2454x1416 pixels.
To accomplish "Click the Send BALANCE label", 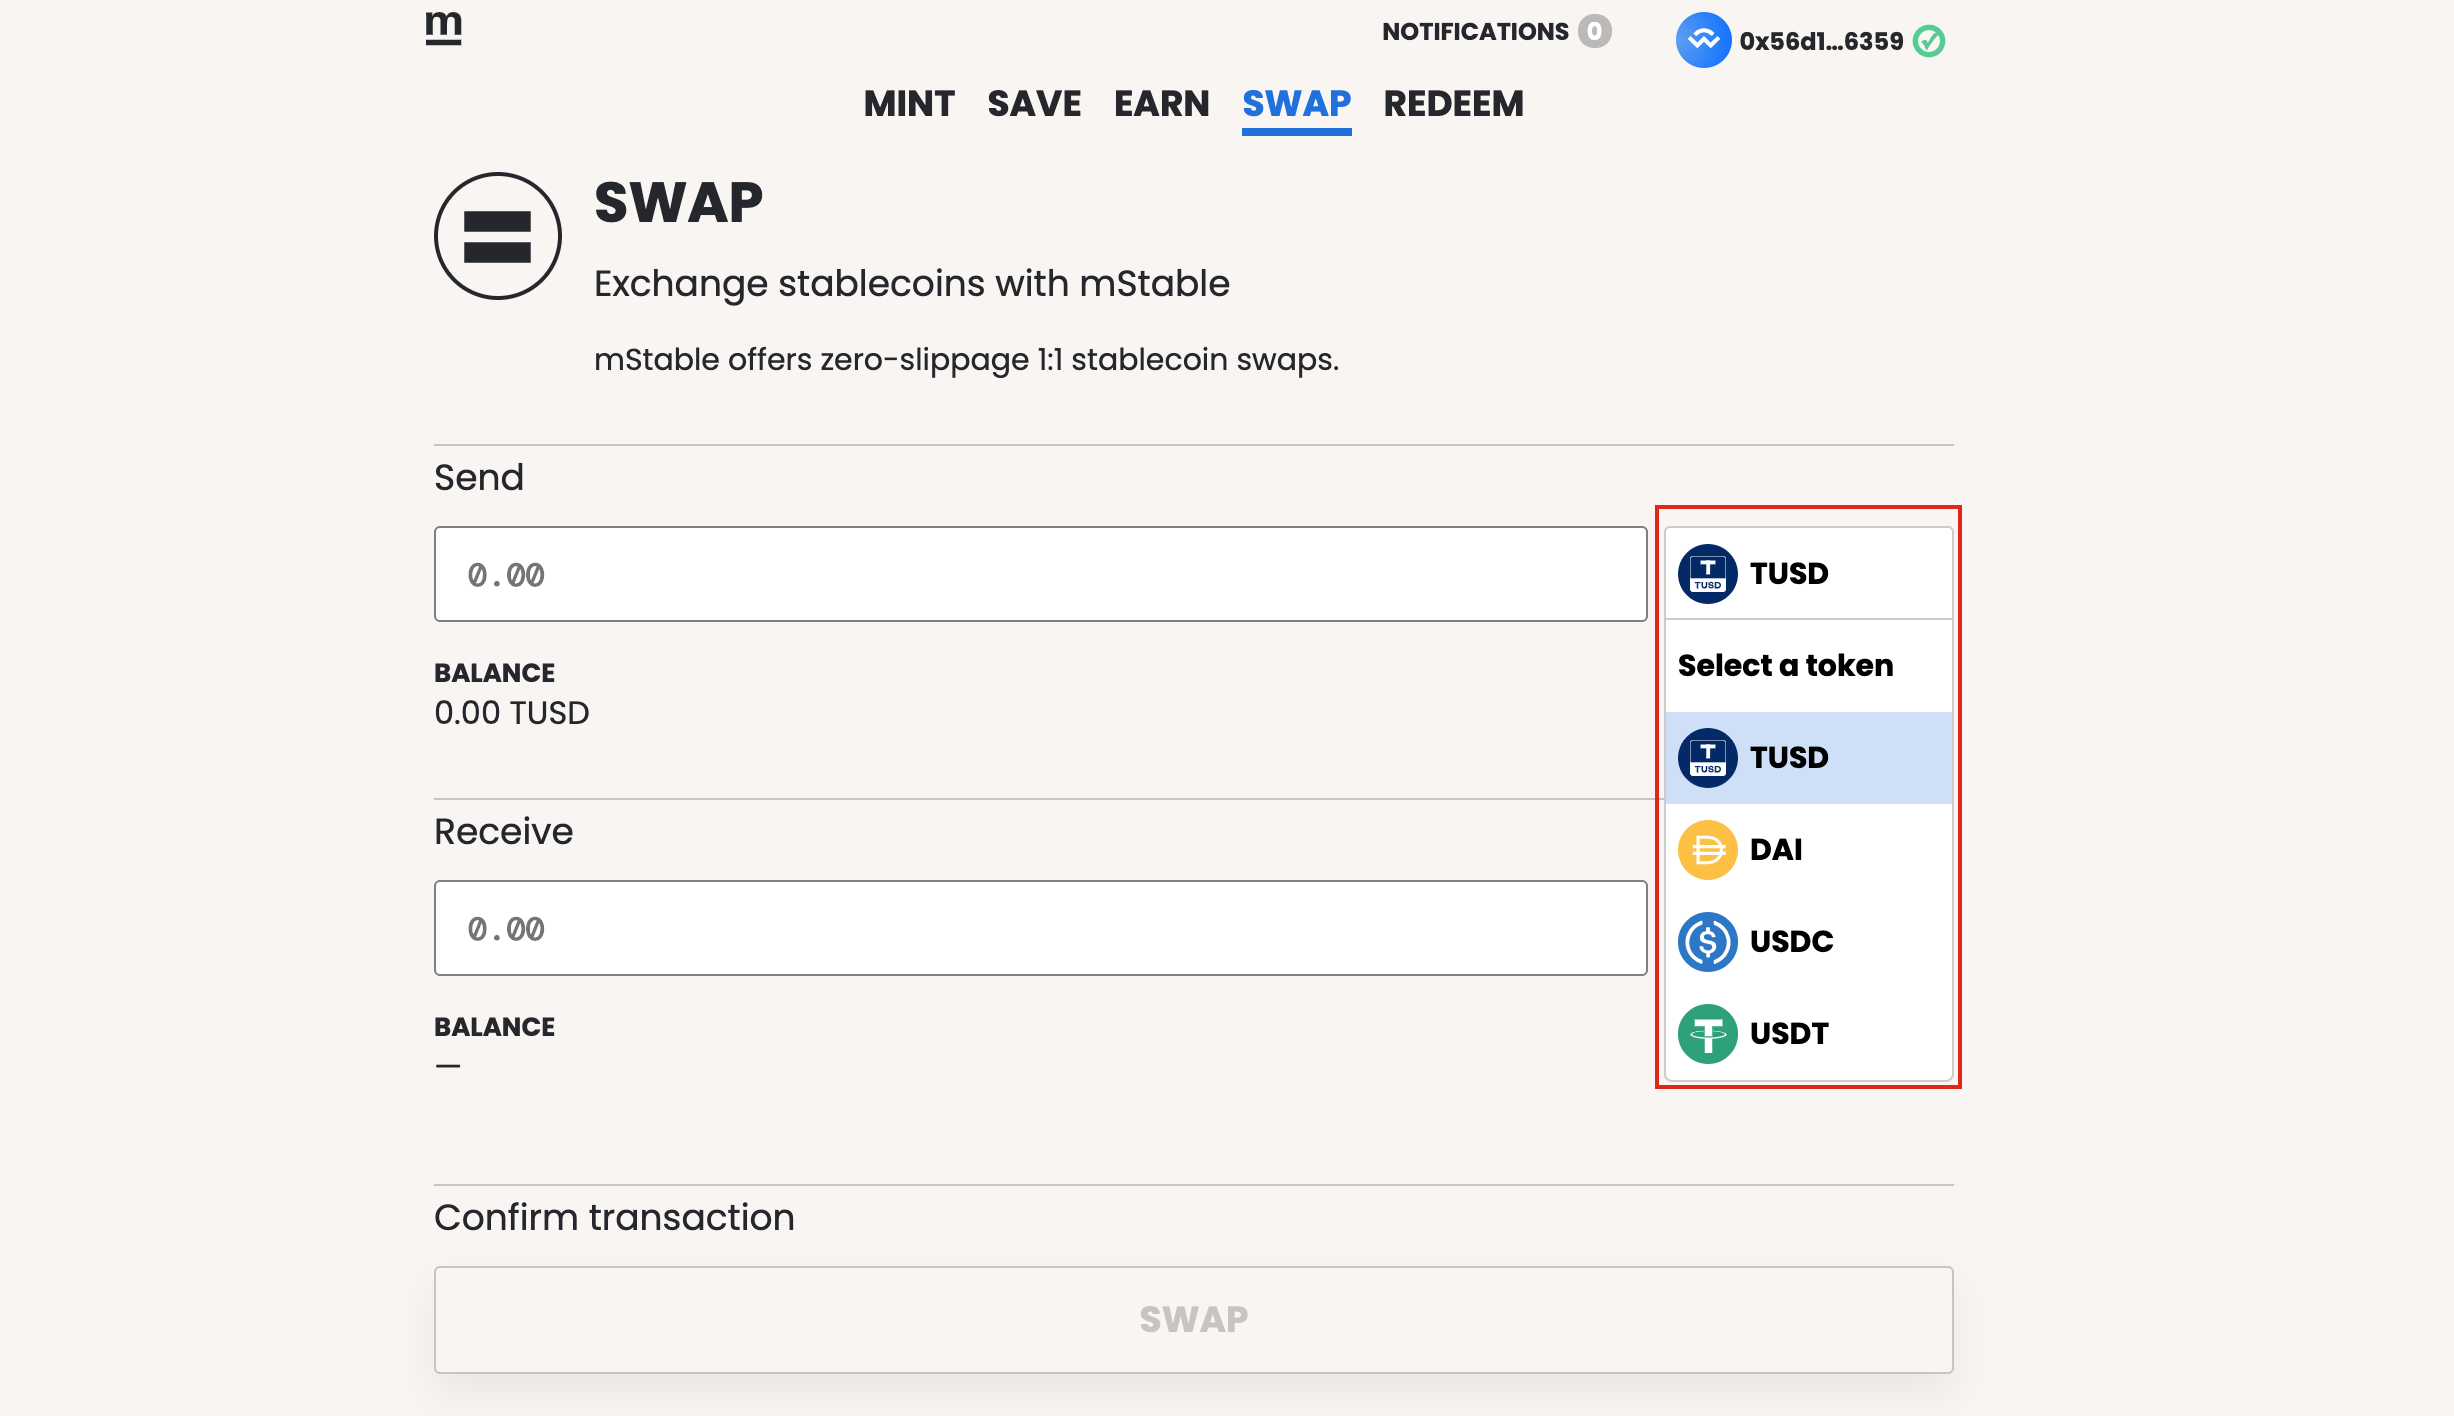I will click(494, 673).
